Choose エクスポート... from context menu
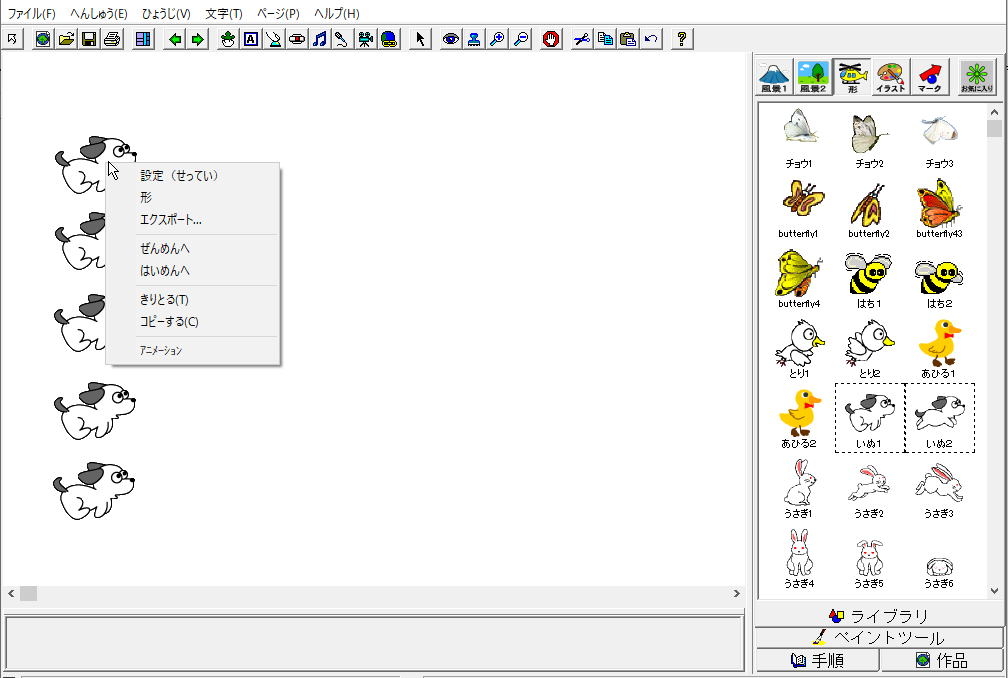 point(170,220)
